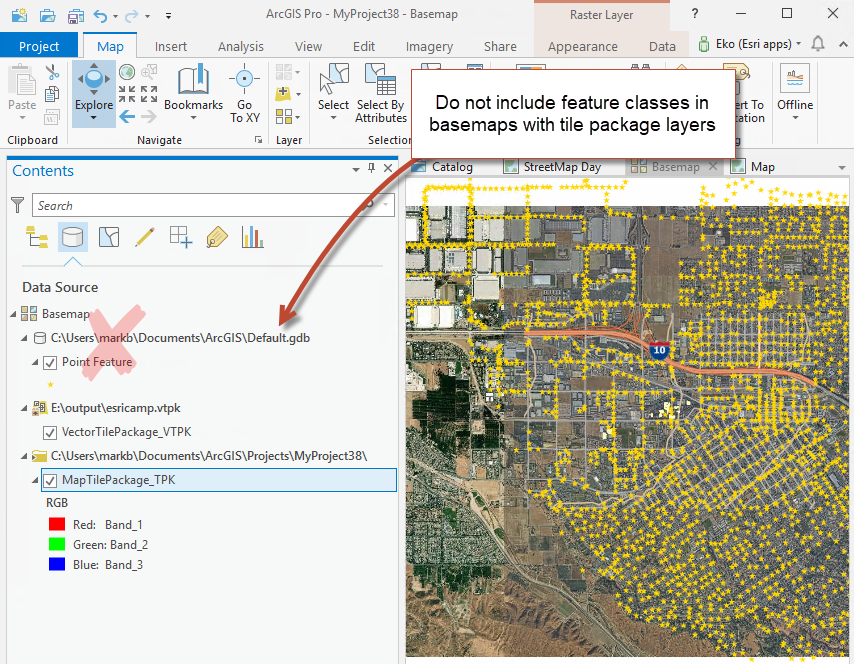Uncheck the Point Feature layer checkbox
Viewport: 854px width, 664px height.
click(50, 363)
